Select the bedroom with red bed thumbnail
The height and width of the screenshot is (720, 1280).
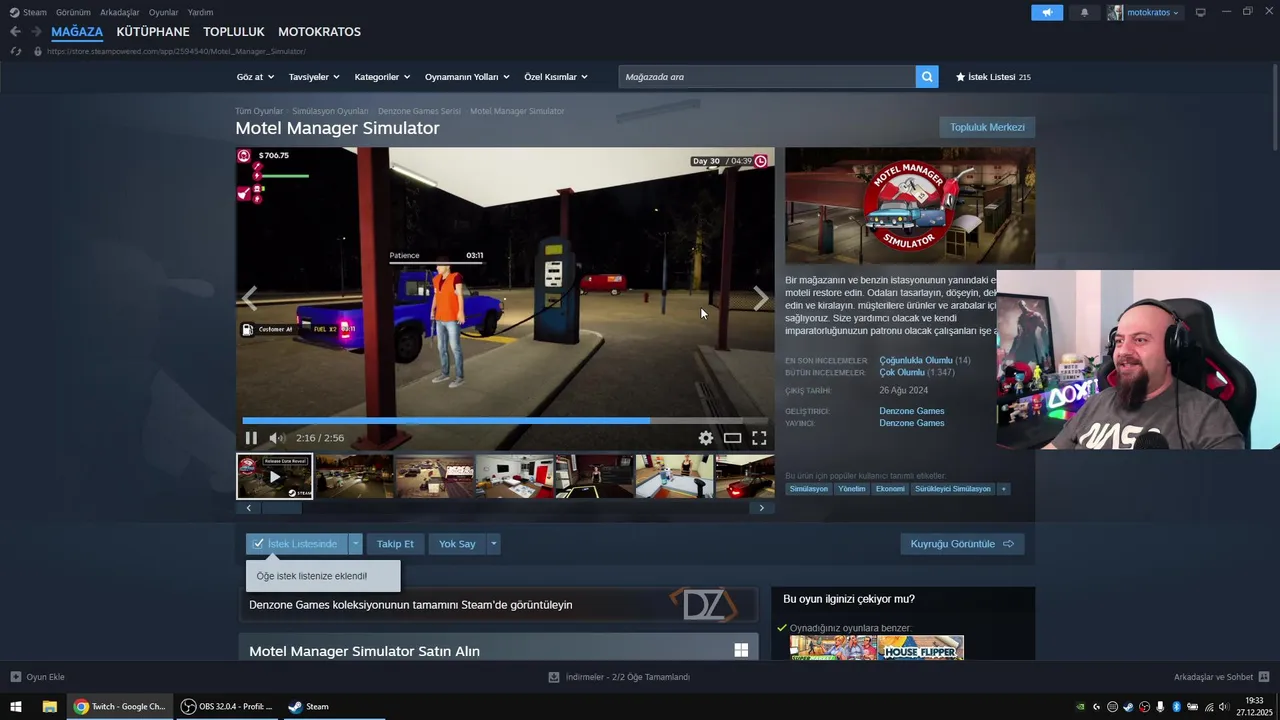(514, 476)
